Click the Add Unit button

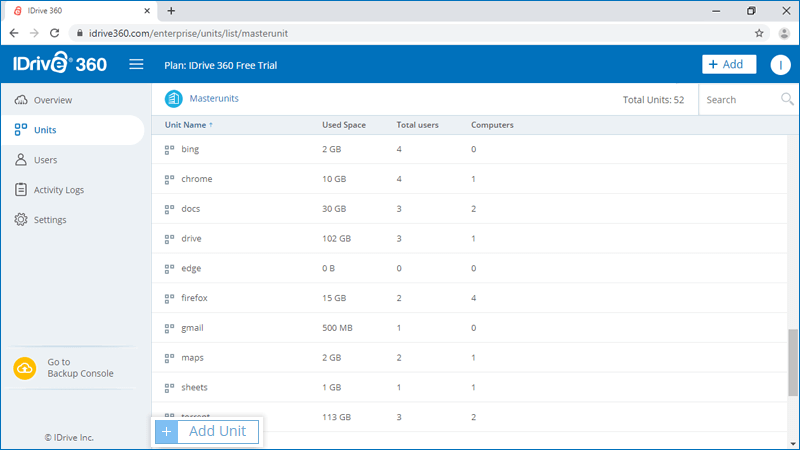click(x=207, y=432)
